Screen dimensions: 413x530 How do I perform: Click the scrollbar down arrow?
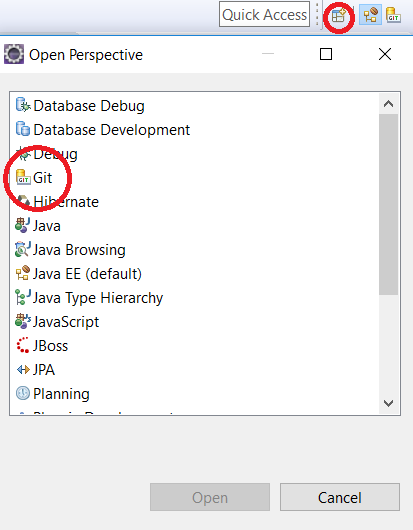pyautogui.click(x=388, y=403)
